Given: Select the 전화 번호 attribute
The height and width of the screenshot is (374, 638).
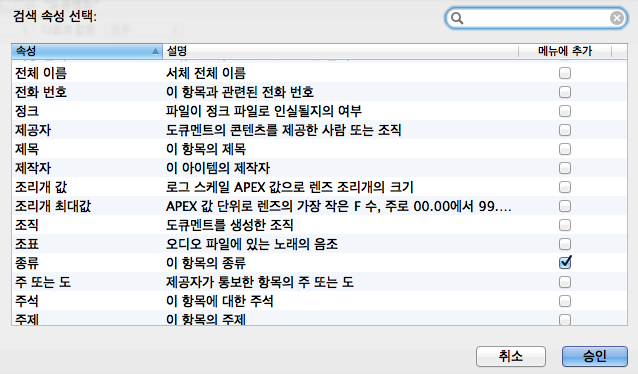Looking at the screenshot, I should (x=41, y=92).
